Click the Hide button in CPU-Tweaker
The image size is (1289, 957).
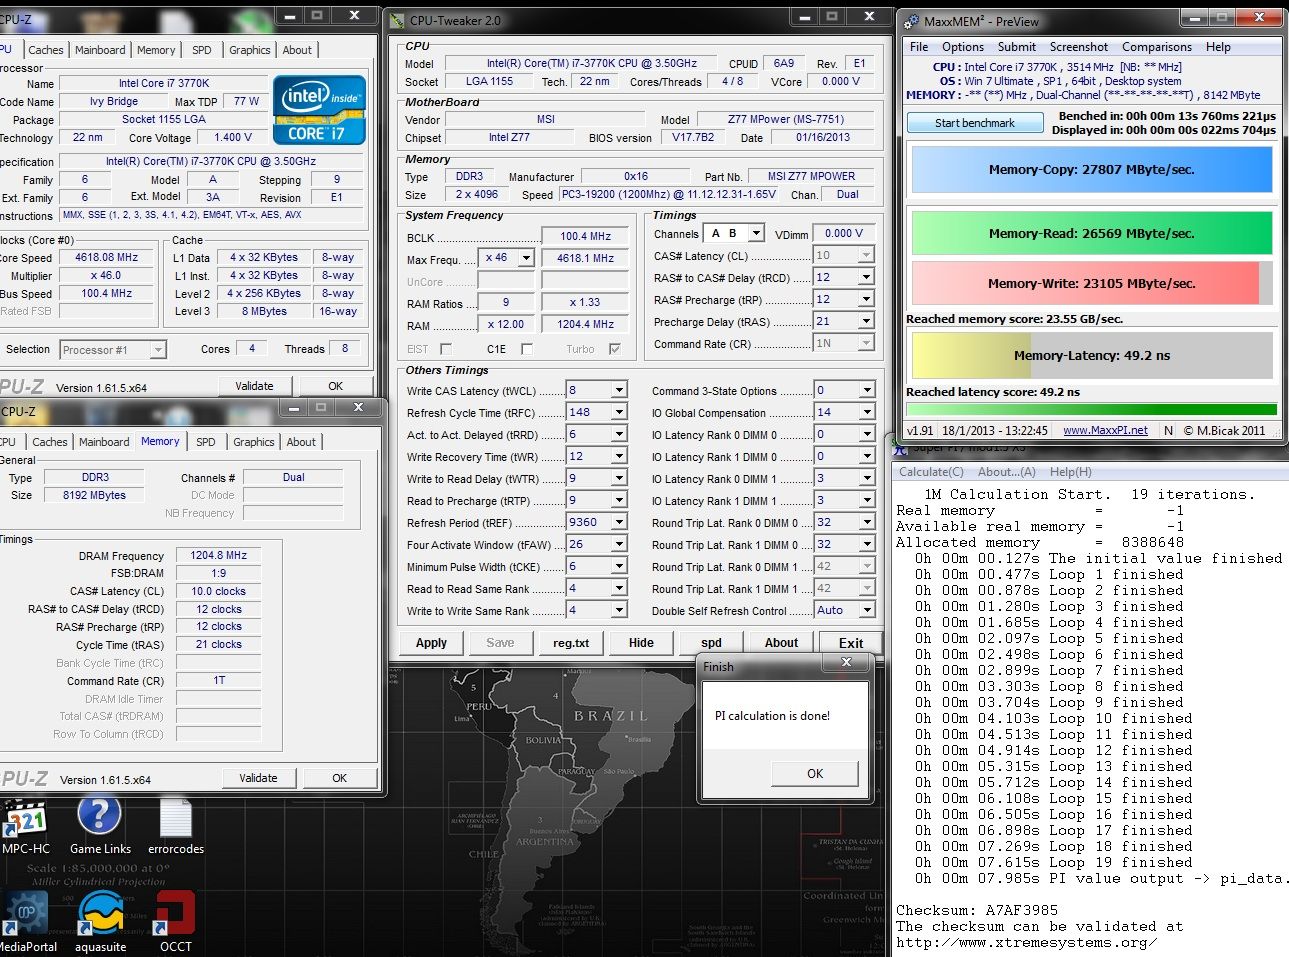(x=641, y=643)
